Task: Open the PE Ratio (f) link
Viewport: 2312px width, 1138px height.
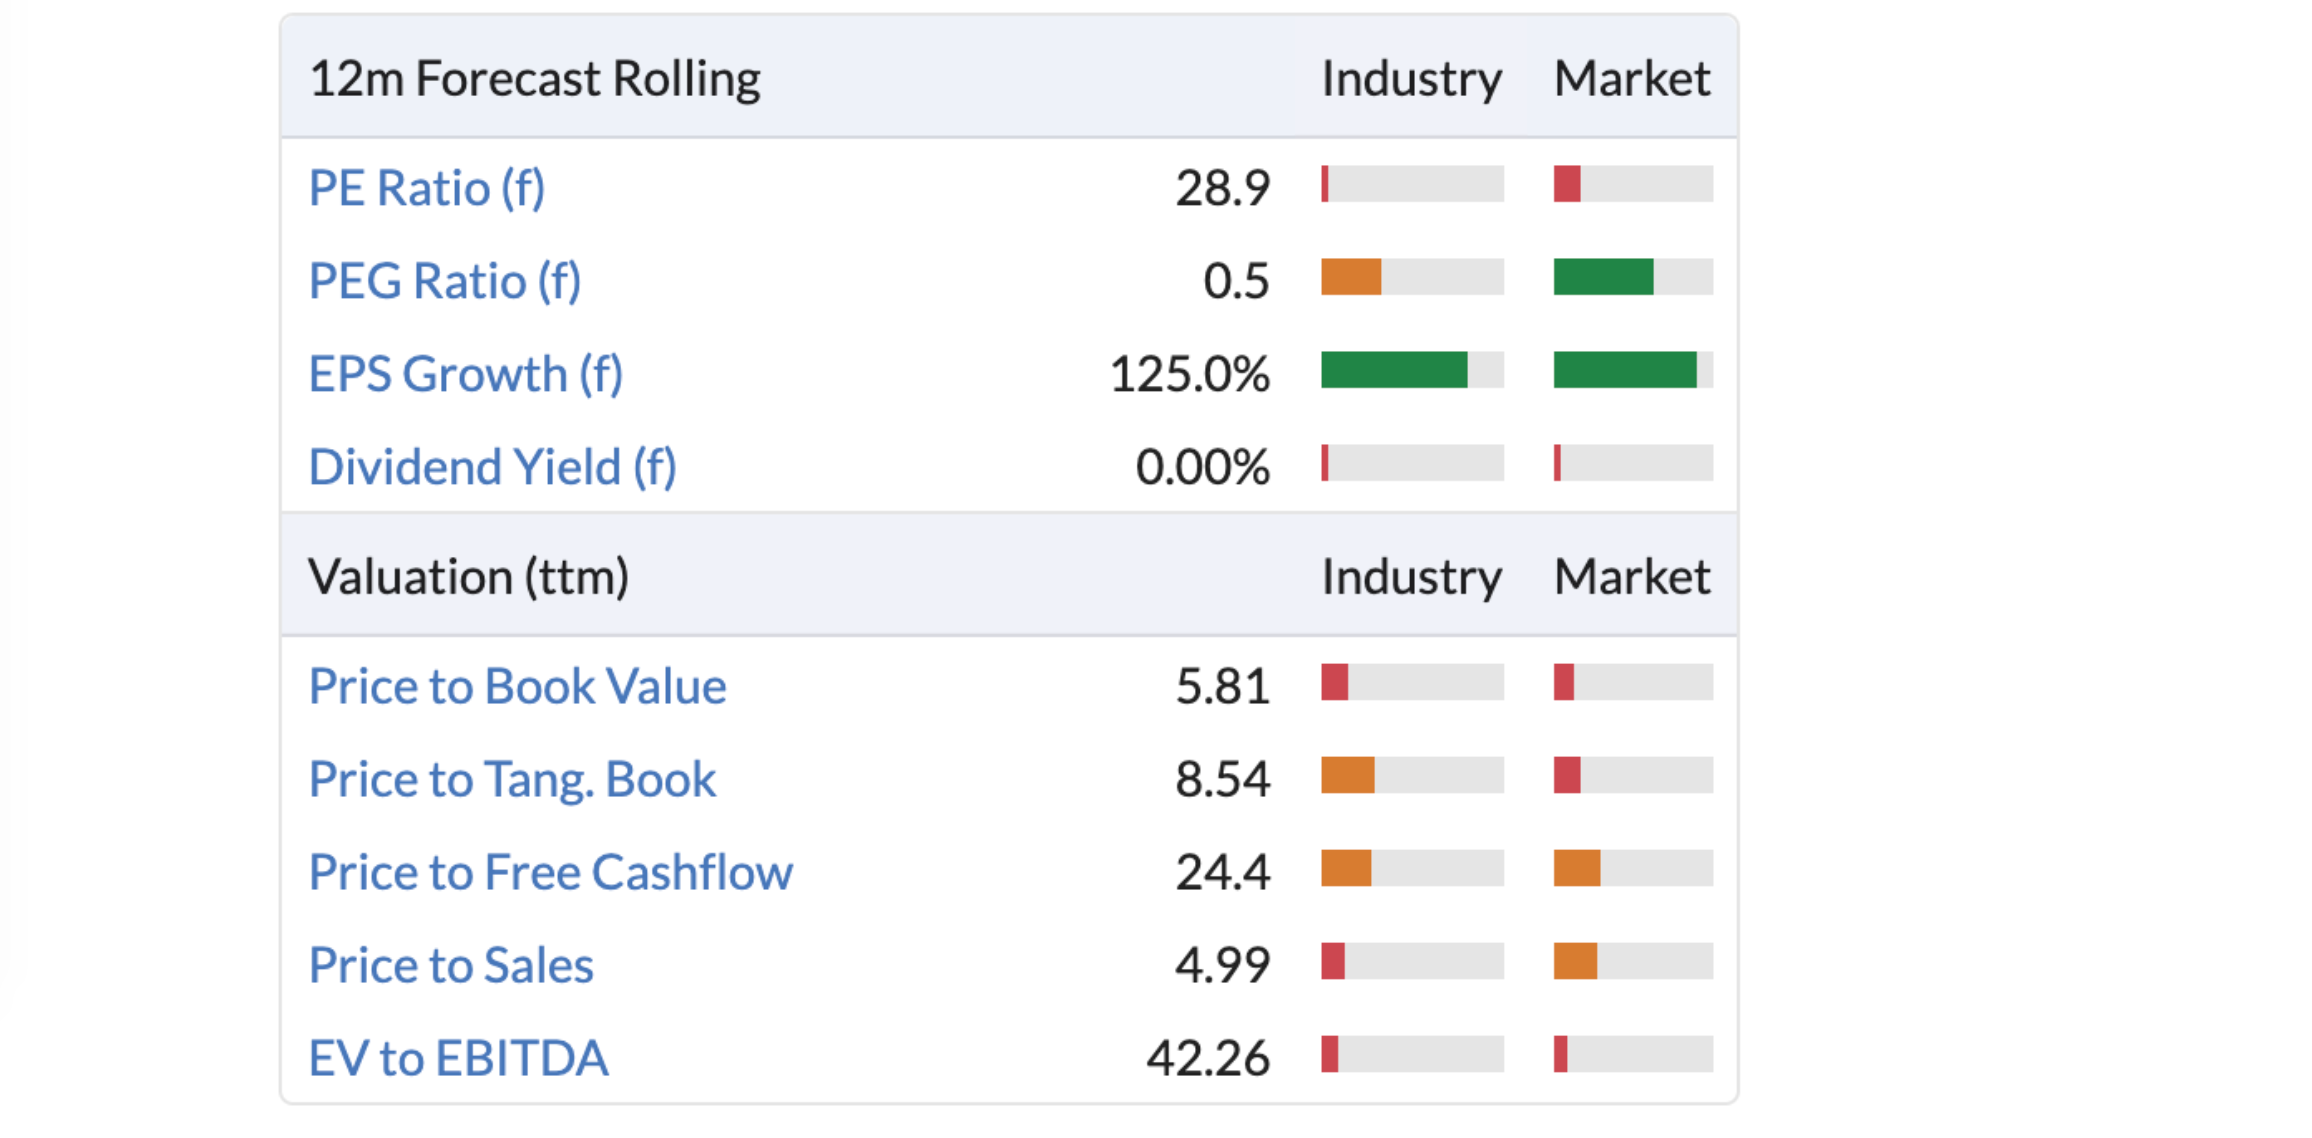Action: [x=427, y=188]
